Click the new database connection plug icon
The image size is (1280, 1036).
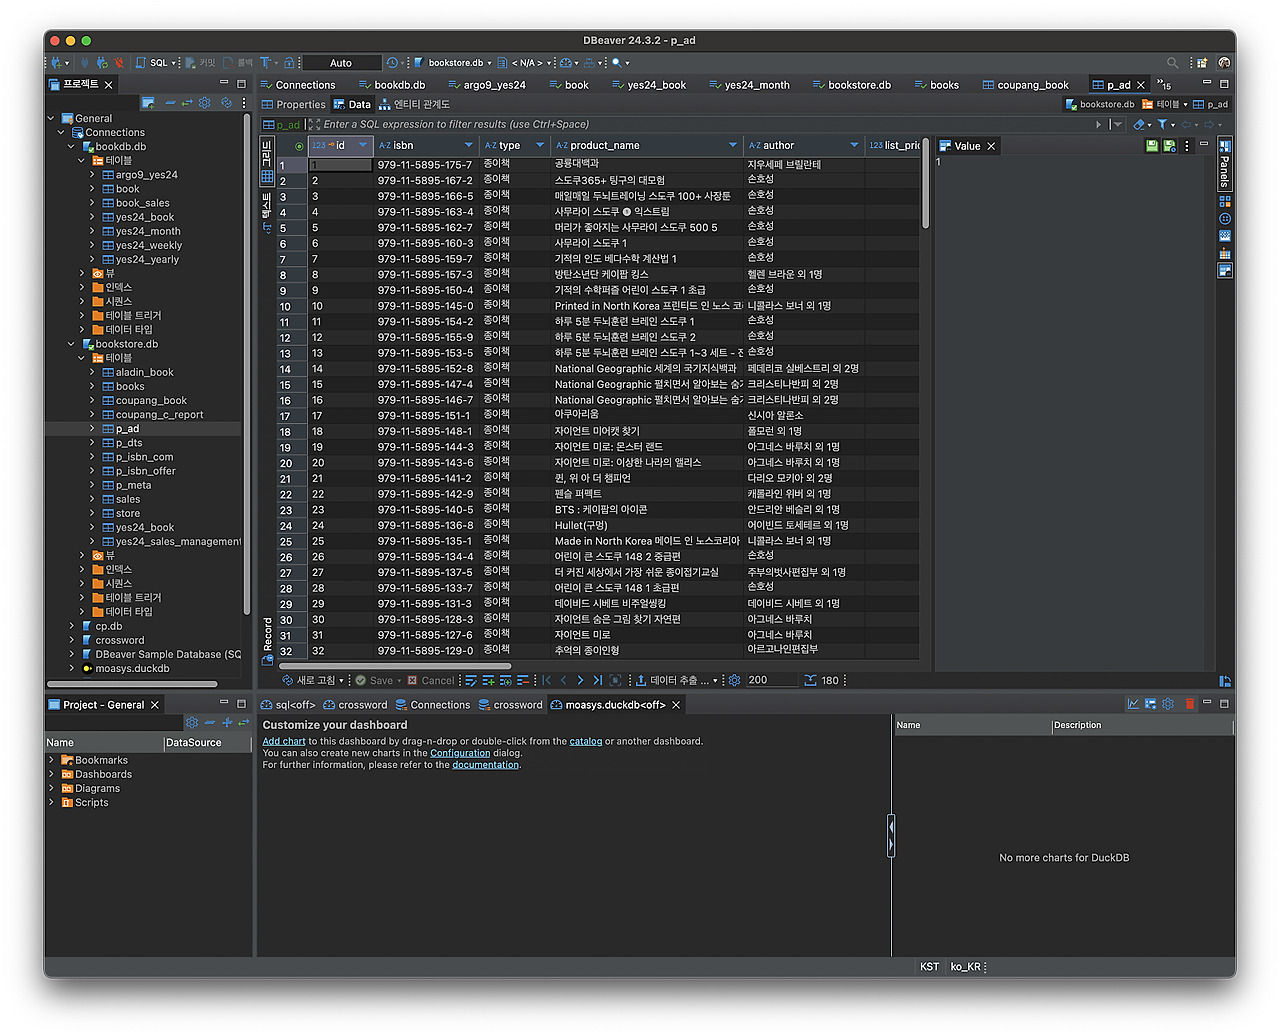(x=58, y=63)
